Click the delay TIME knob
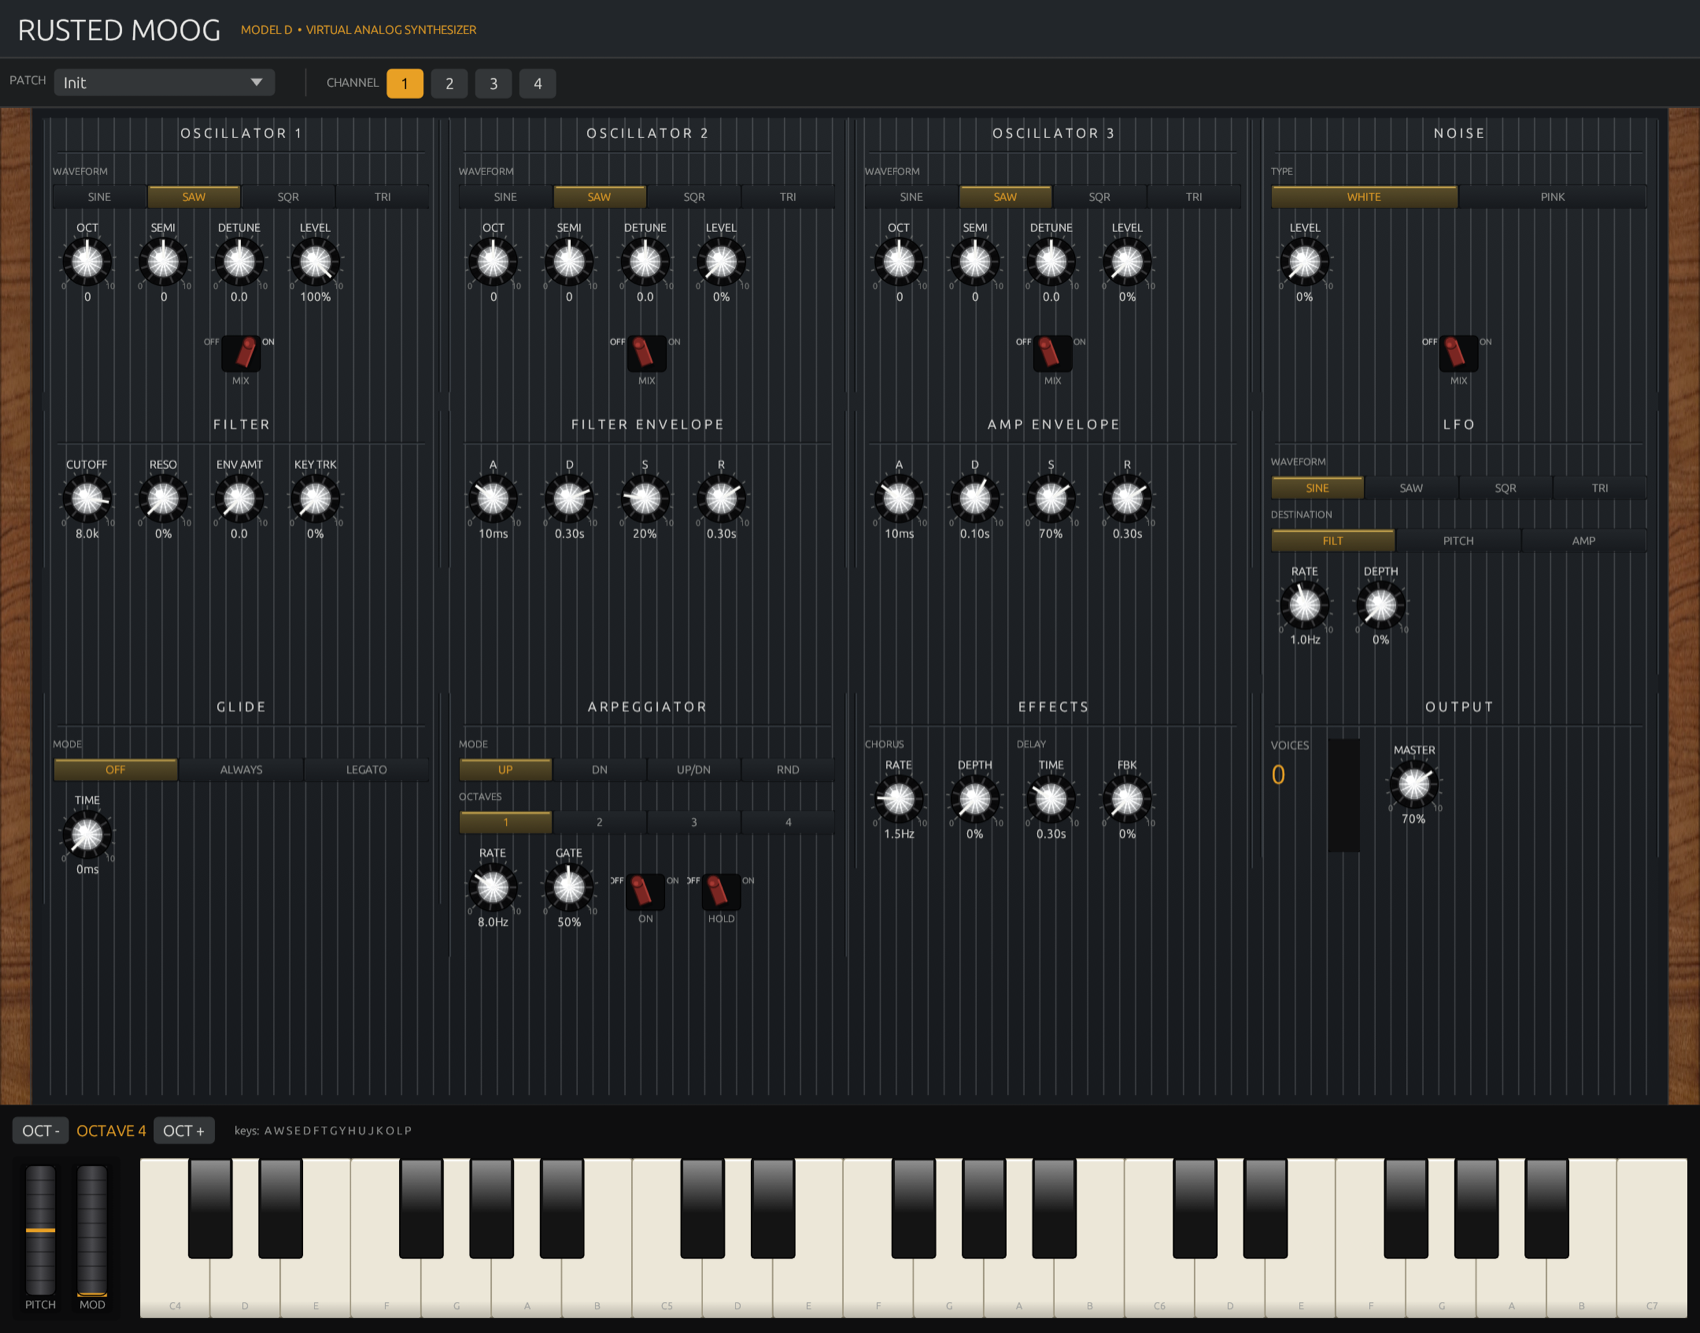The width and height of the screenshot is (1700, 1333). point(1051,799)
